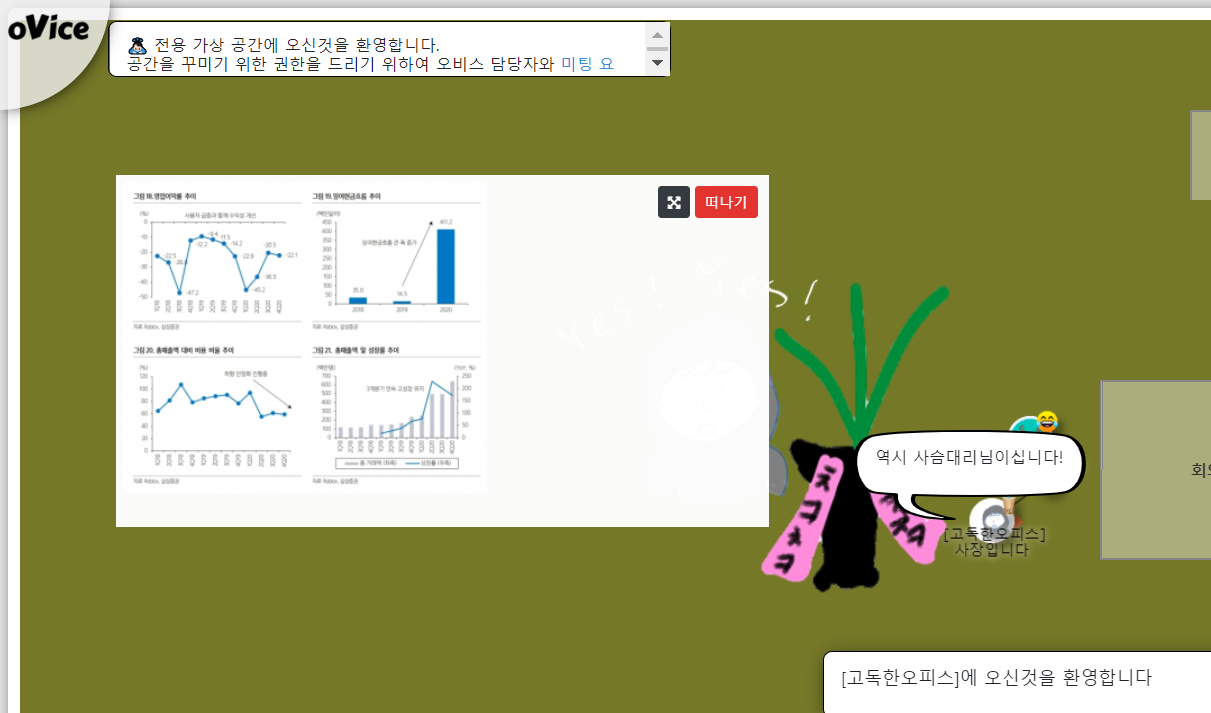Click the 고독한오피스에 오신것을 환영합니다 message

(x=996, y=678)
